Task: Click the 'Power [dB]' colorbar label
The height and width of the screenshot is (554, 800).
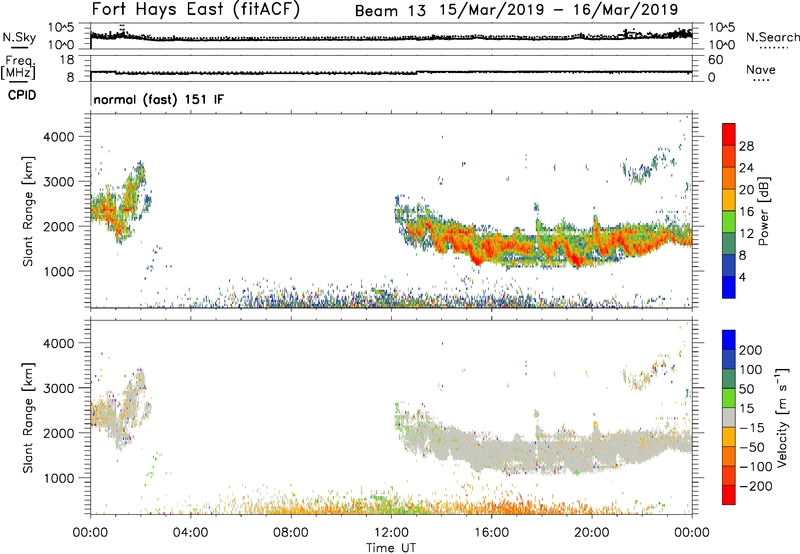Action: tap(763, 211)
